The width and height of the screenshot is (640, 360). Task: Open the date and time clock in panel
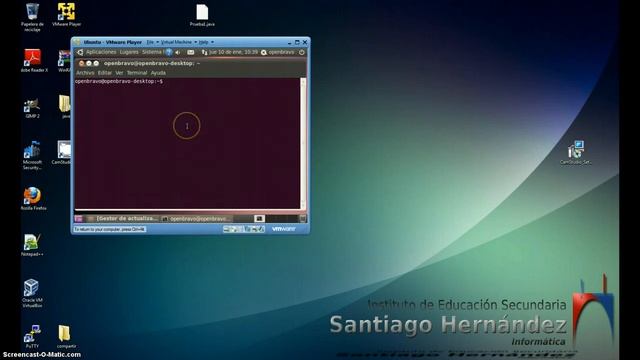(233, 52)
